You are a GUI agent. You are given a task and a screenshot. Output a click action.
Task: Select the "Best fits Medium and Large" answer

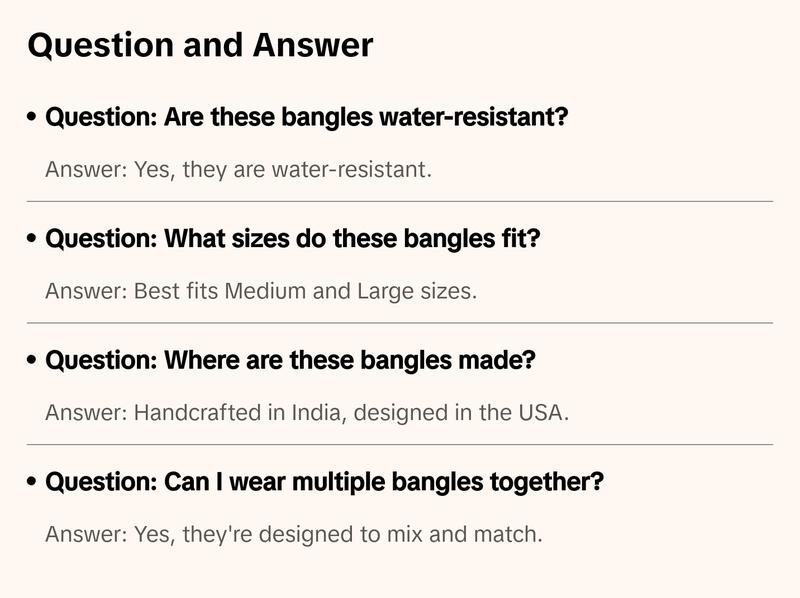[261, 292]
